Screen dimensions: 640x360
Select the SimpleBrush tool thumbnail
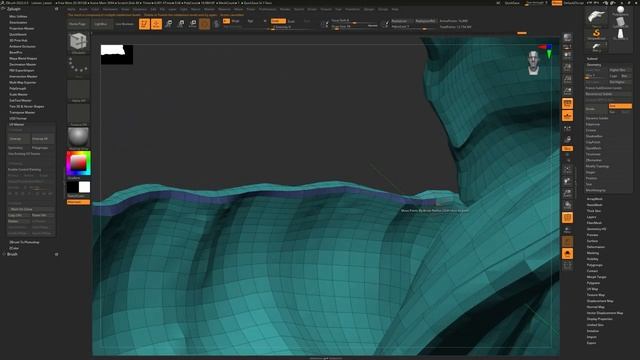coord(596,34)
